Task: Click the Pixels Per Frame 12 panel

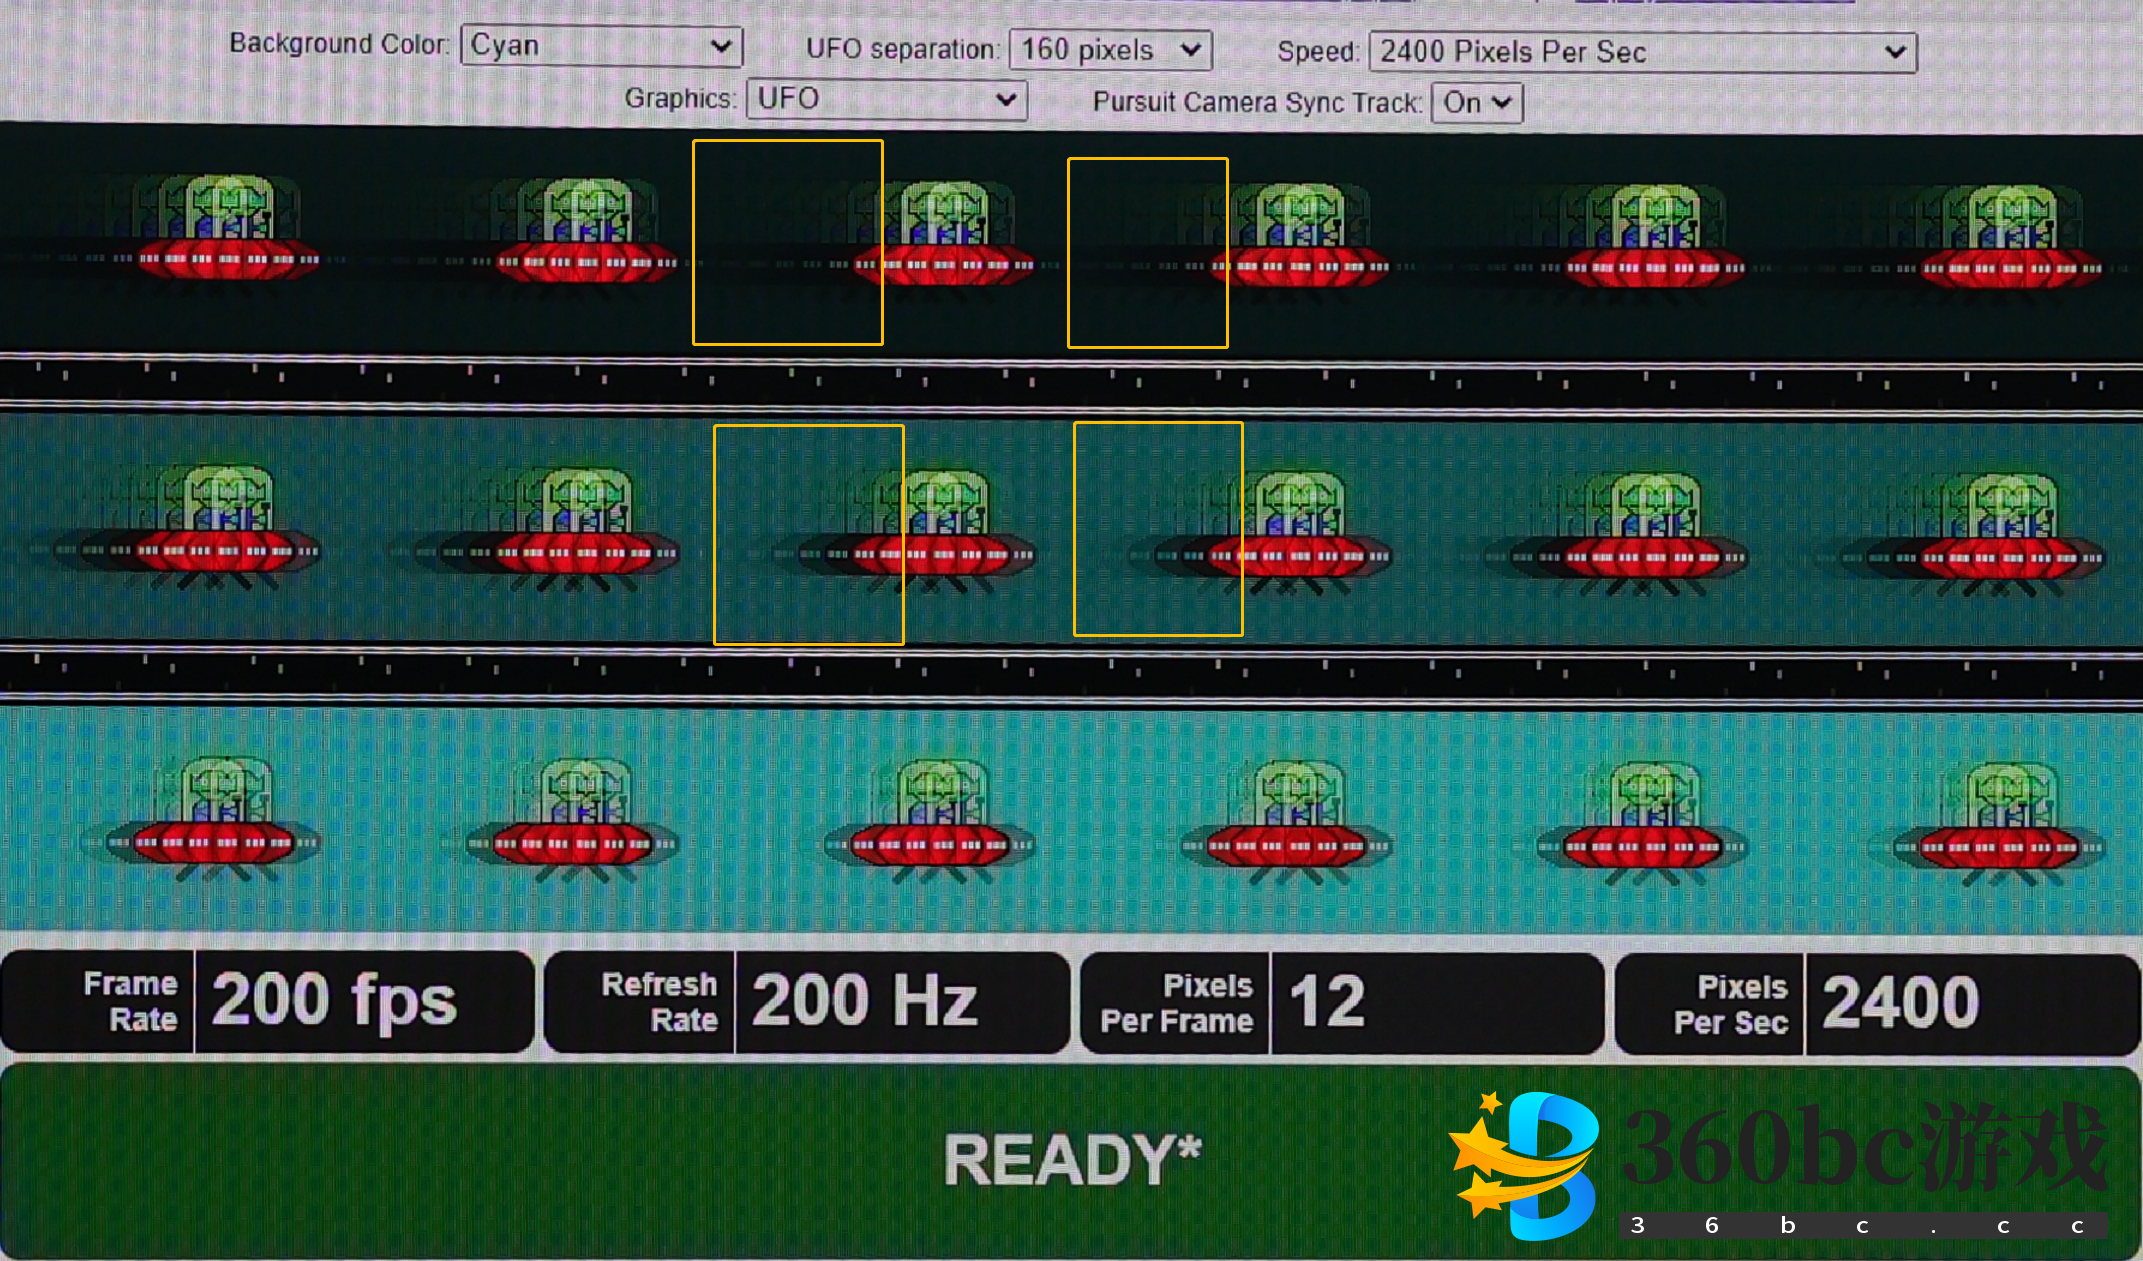Action: [x=1341, y=1003]
